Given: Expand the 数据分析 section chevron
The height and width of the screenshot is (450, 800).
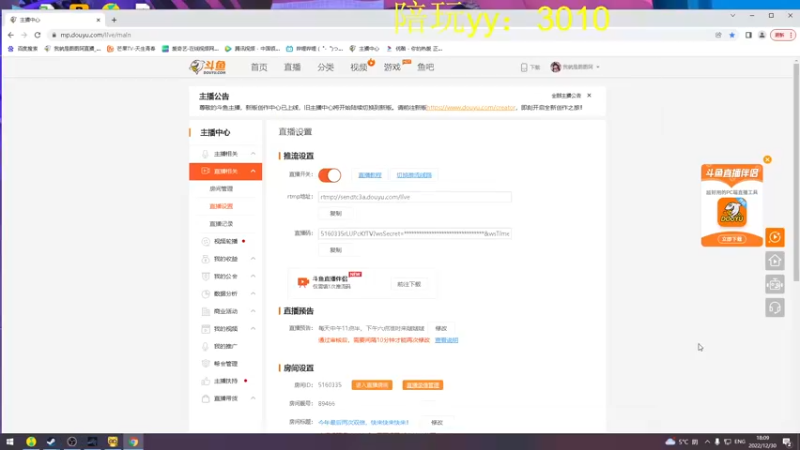Looking at the screenshot, I should coord(253,294).
